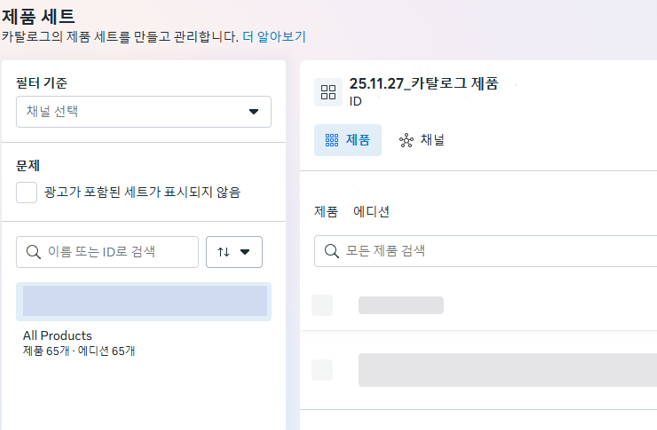
Task: Click the network icon on 채널 tab
Action: 406,141
